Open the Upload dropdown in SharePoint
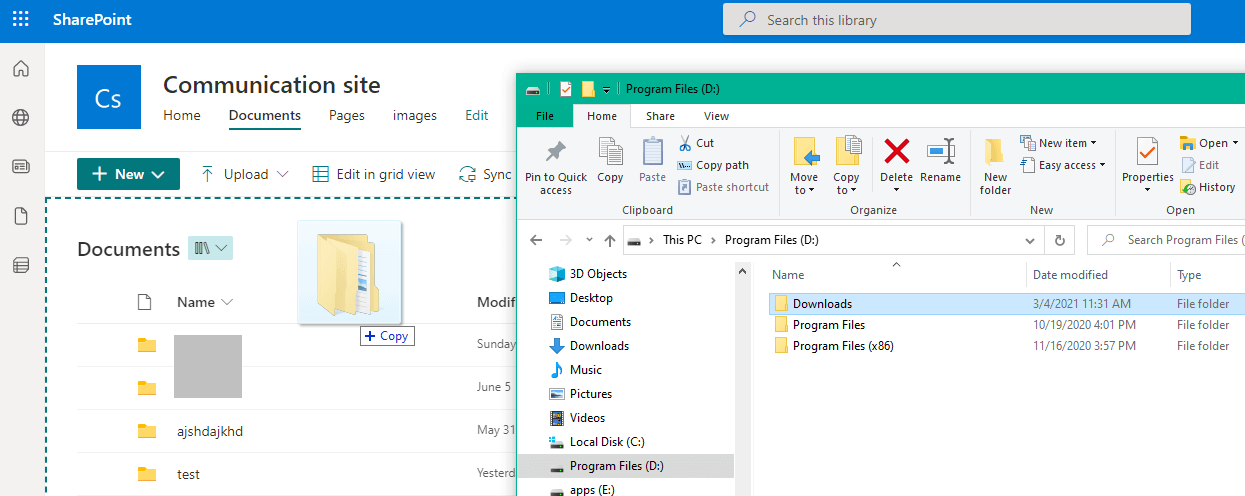The width and height of the screenshot is (1245, 496). pyautogui.click(x=245, y=174)
